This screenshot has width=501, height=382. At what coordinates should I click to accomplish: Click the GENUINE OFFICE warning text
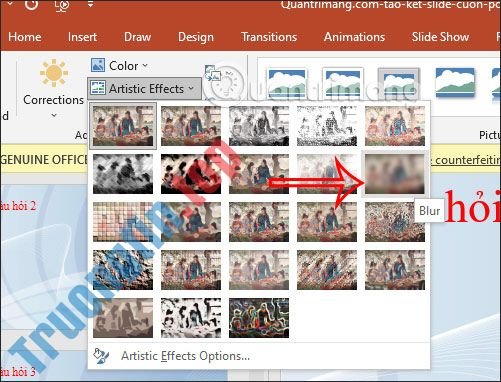(44, 160)
